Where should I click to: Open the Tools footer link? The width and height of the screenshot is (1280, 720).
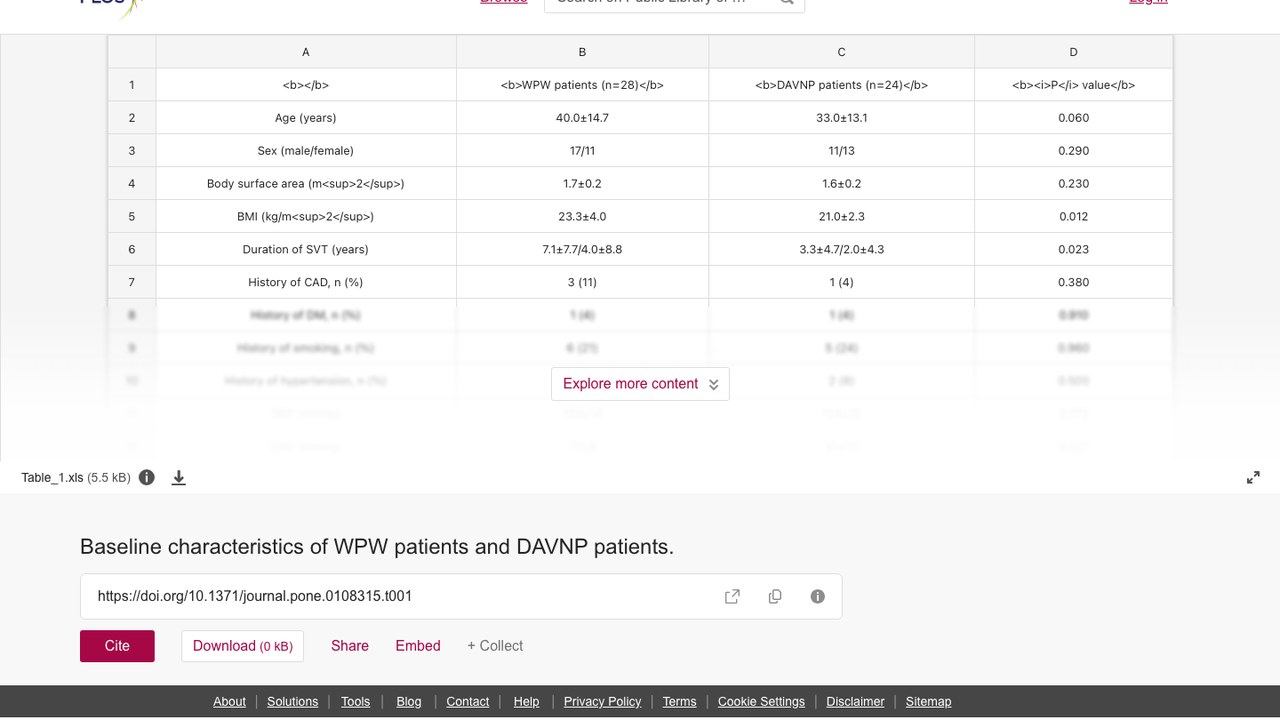(x=355, y=701)
